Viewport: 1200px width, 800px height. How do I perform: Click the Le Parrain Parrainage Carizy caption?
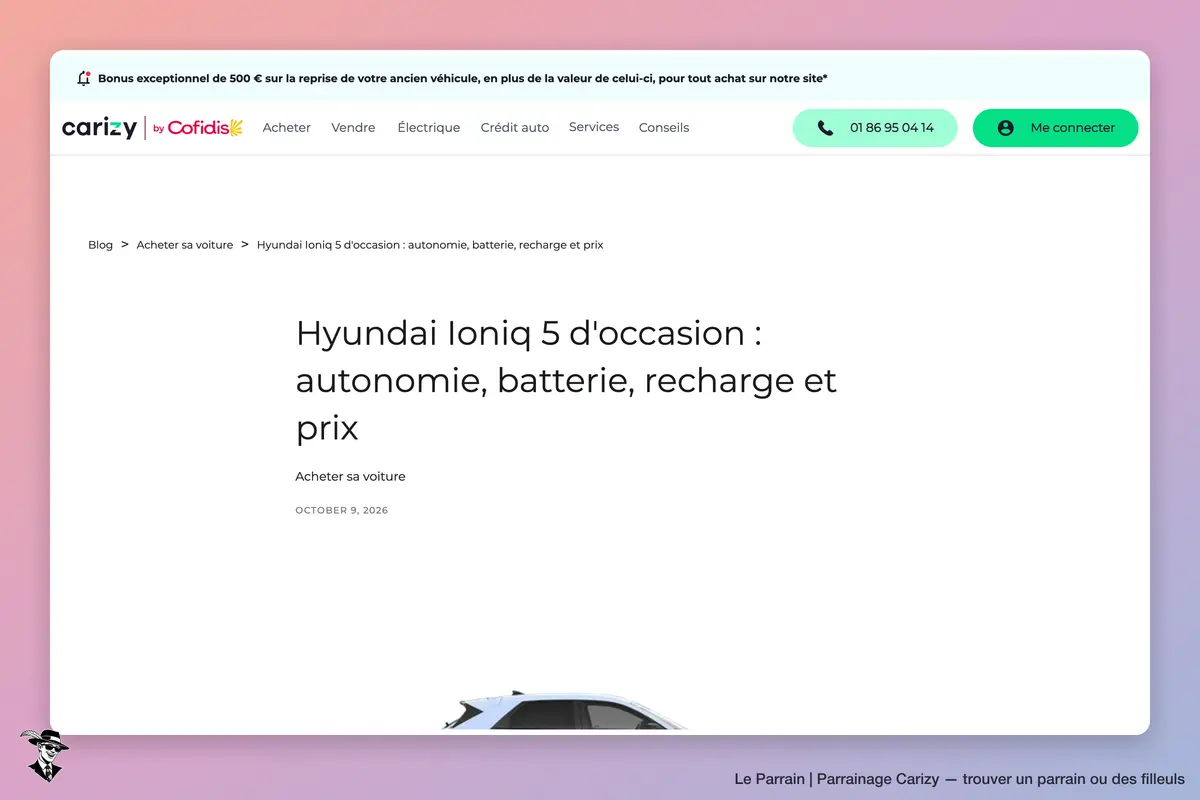tap(959, 779)
